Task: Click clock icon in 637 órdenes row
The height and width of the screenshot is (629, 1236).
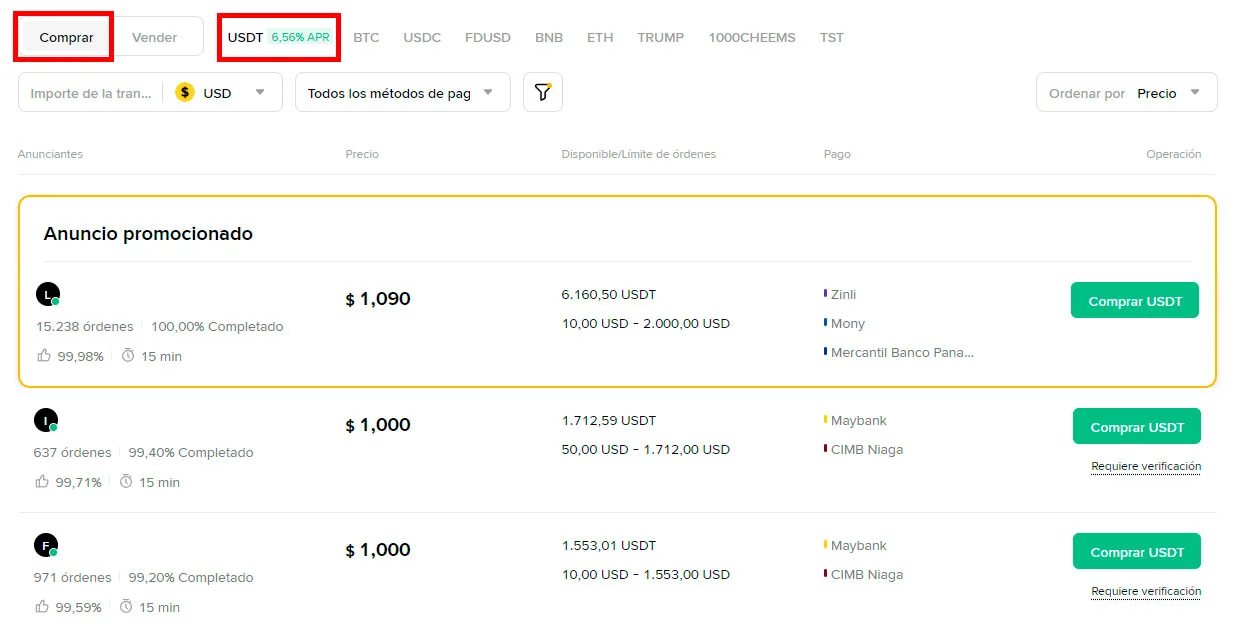Action: [126, 481]
